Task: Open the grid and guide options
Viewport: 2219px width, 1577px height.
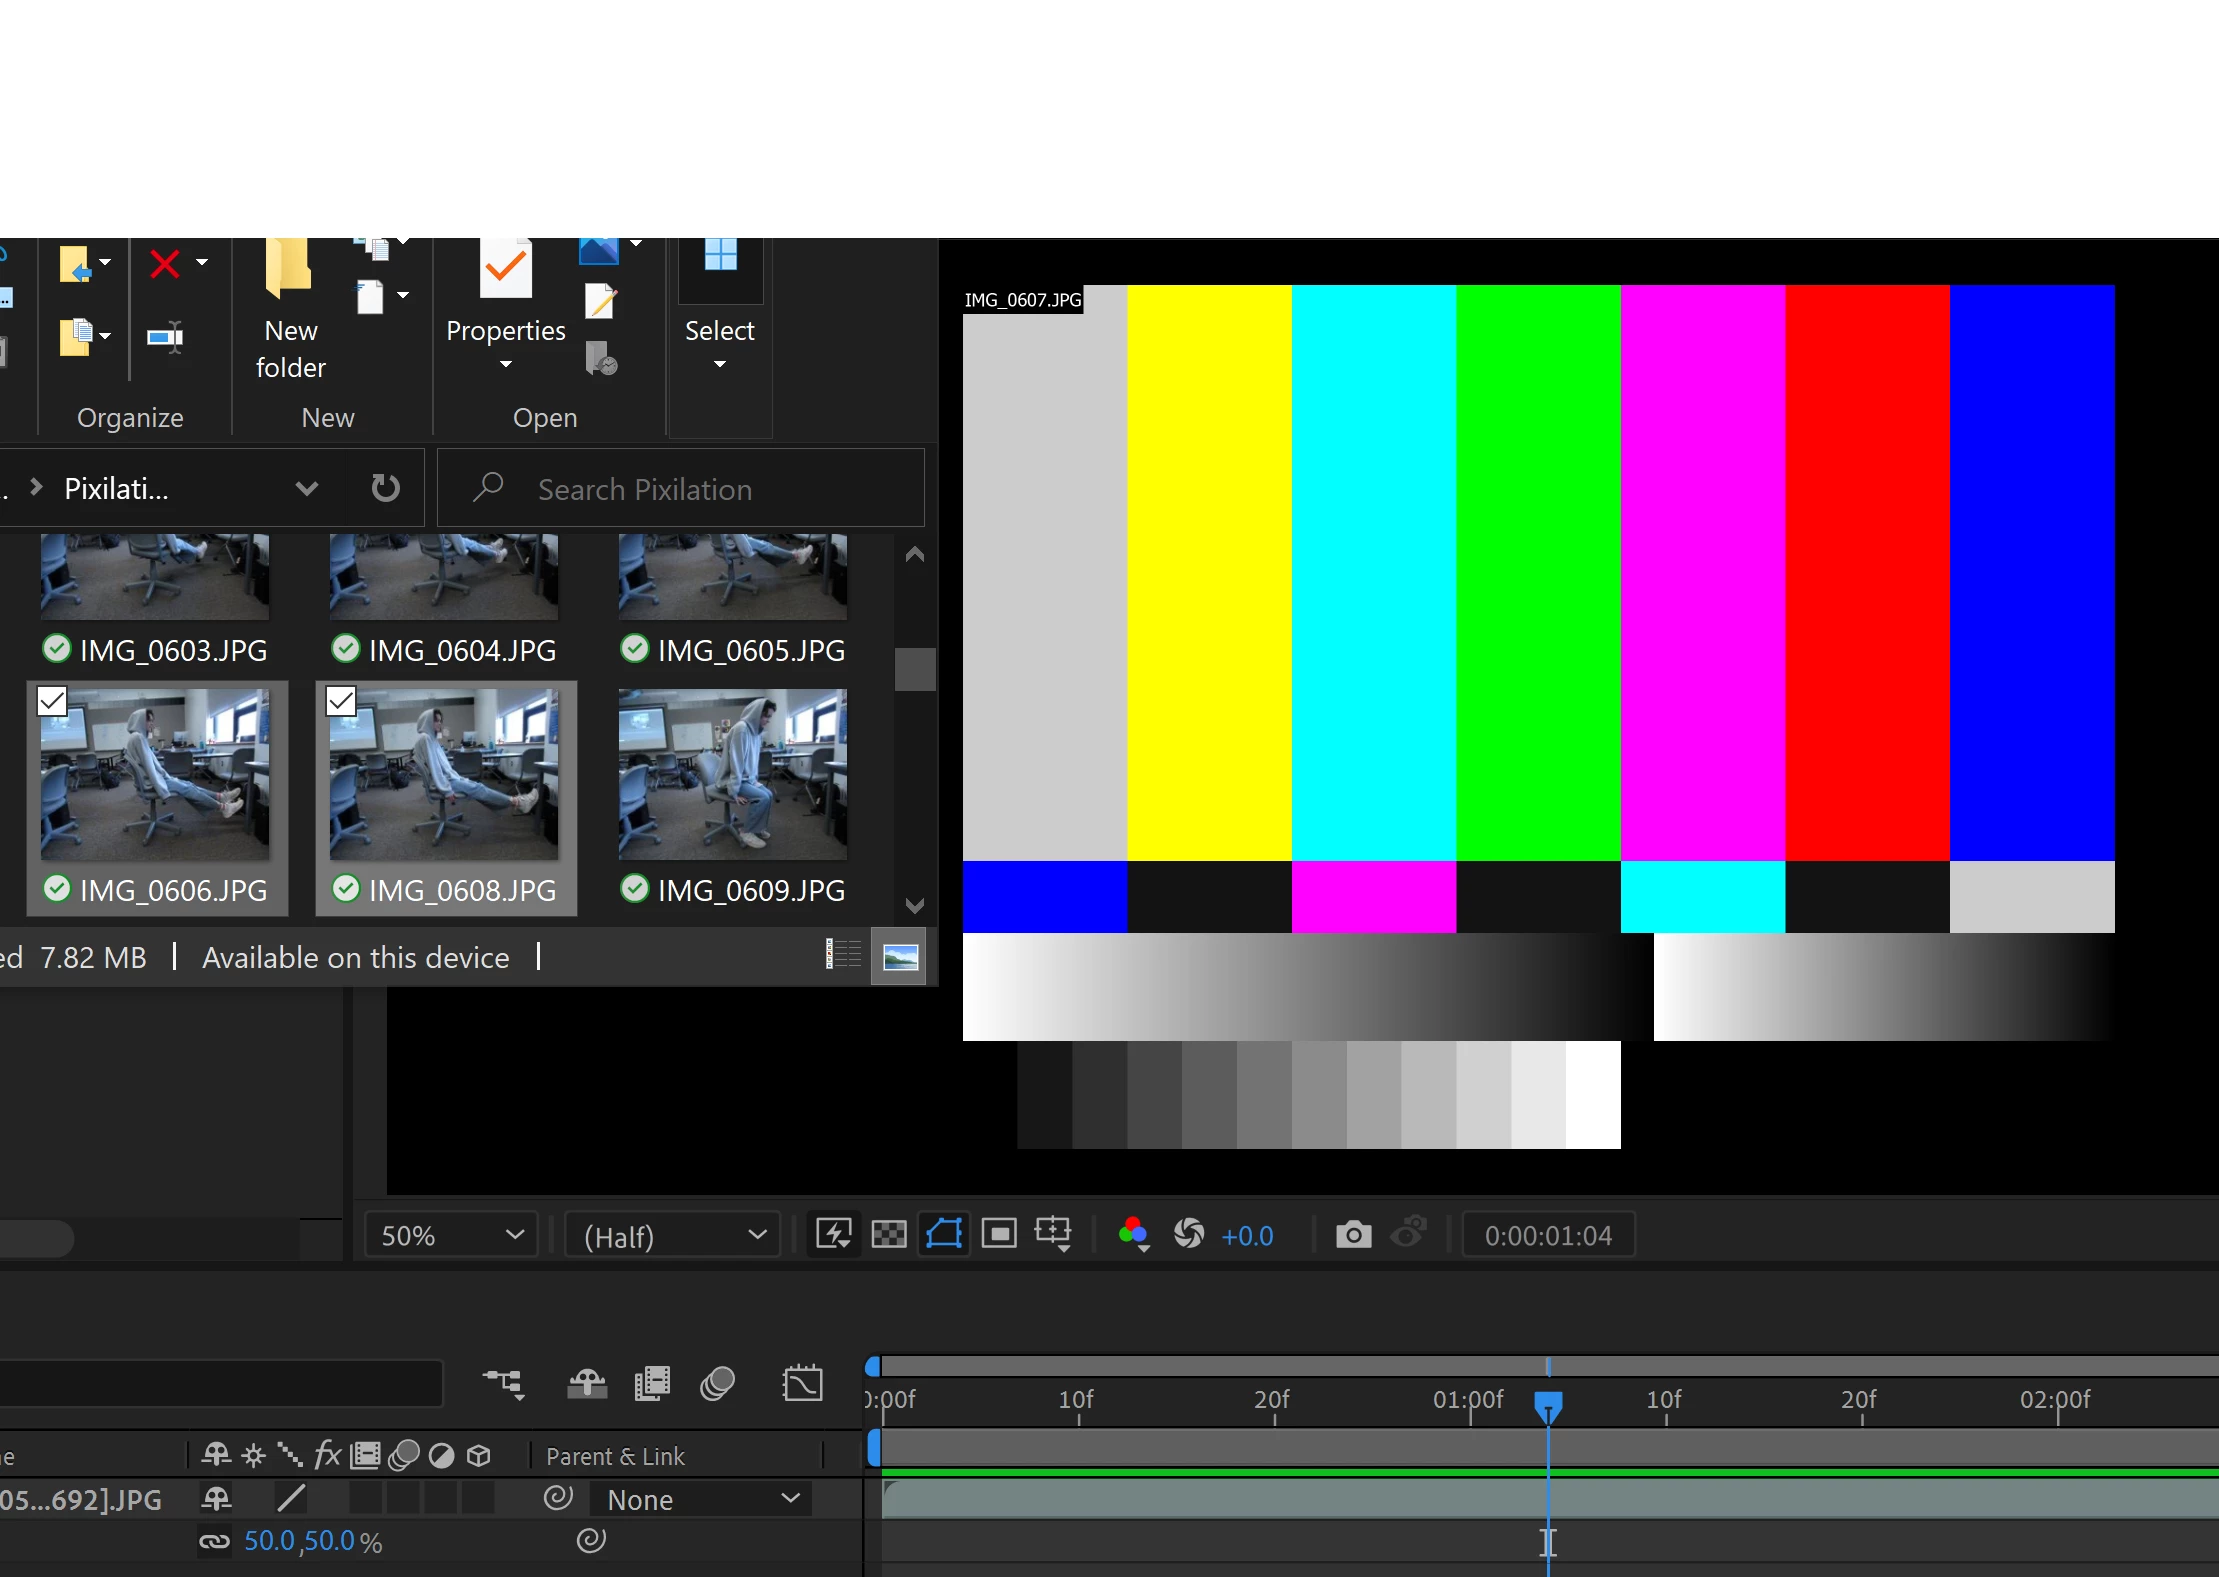Action: click(x=1053, y=1235)
